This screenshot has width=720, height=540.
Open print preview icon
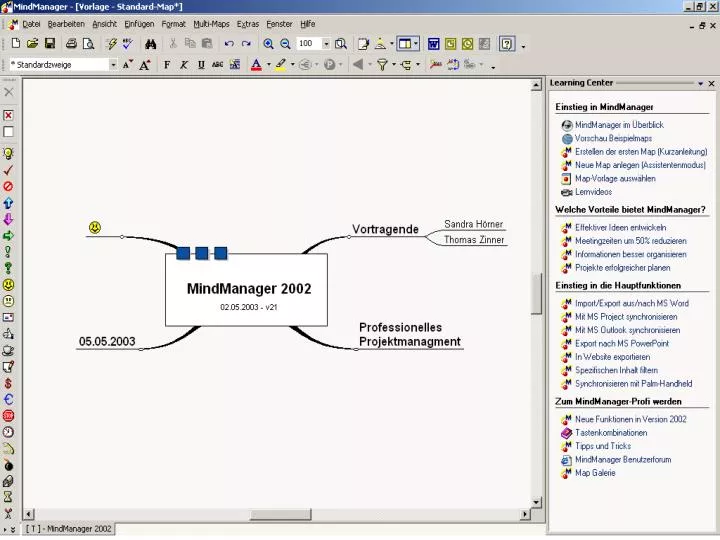point(88,44)
